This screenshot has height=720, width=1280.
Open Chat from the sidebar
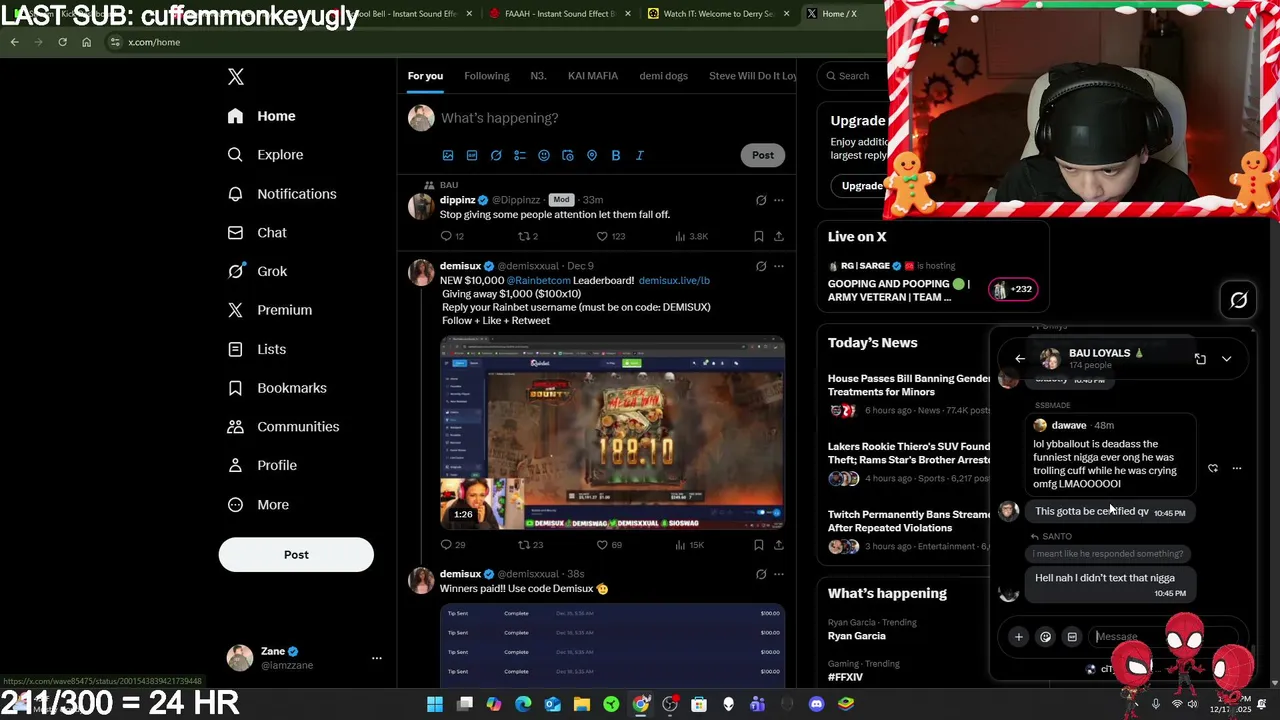click(257, 232)
